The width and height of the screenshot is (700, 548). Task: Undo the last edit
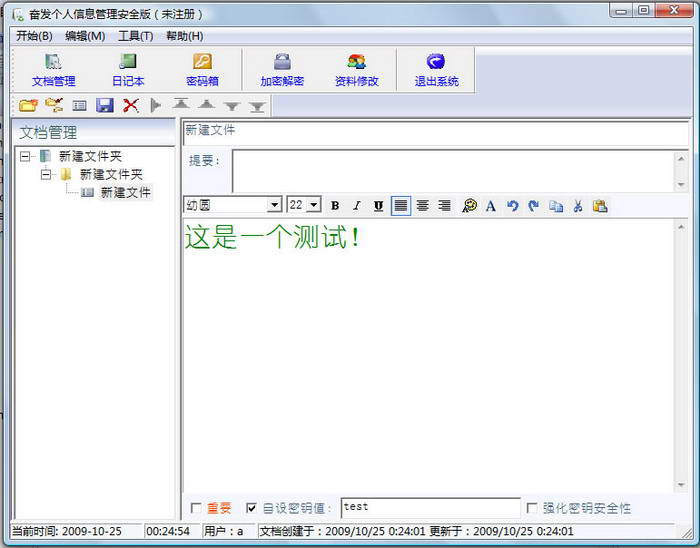512,206
